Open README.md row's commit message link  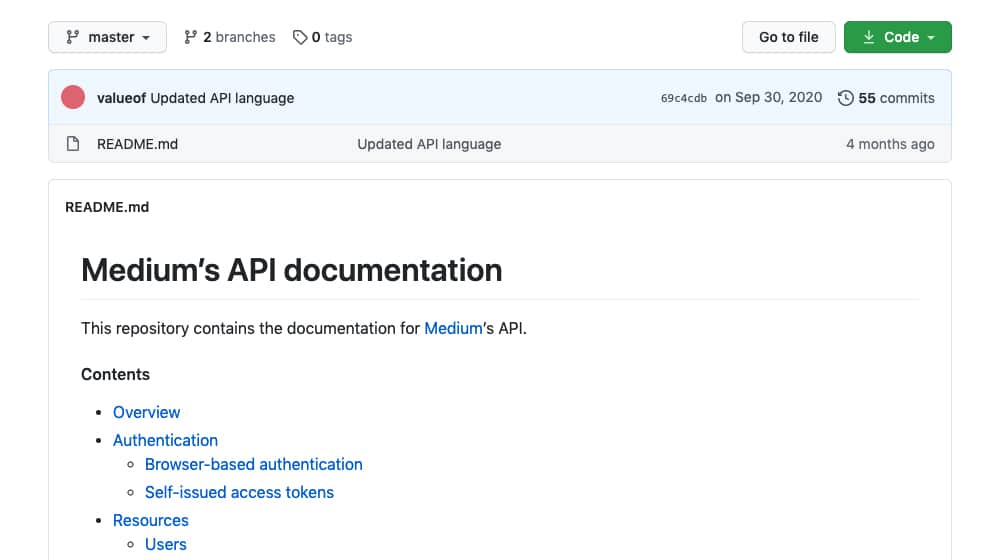coord(429,144)
